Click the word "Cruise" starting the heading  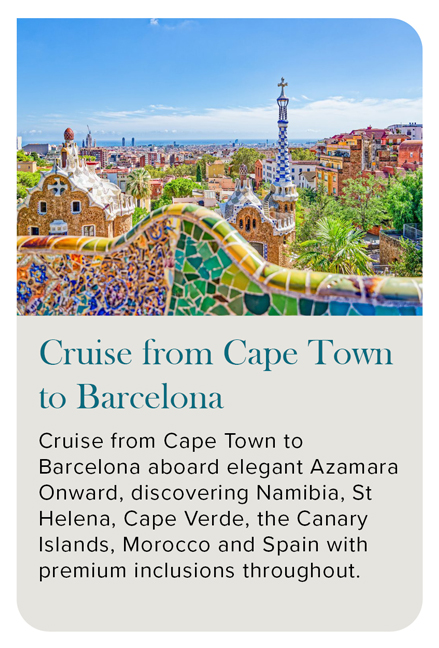86,354
